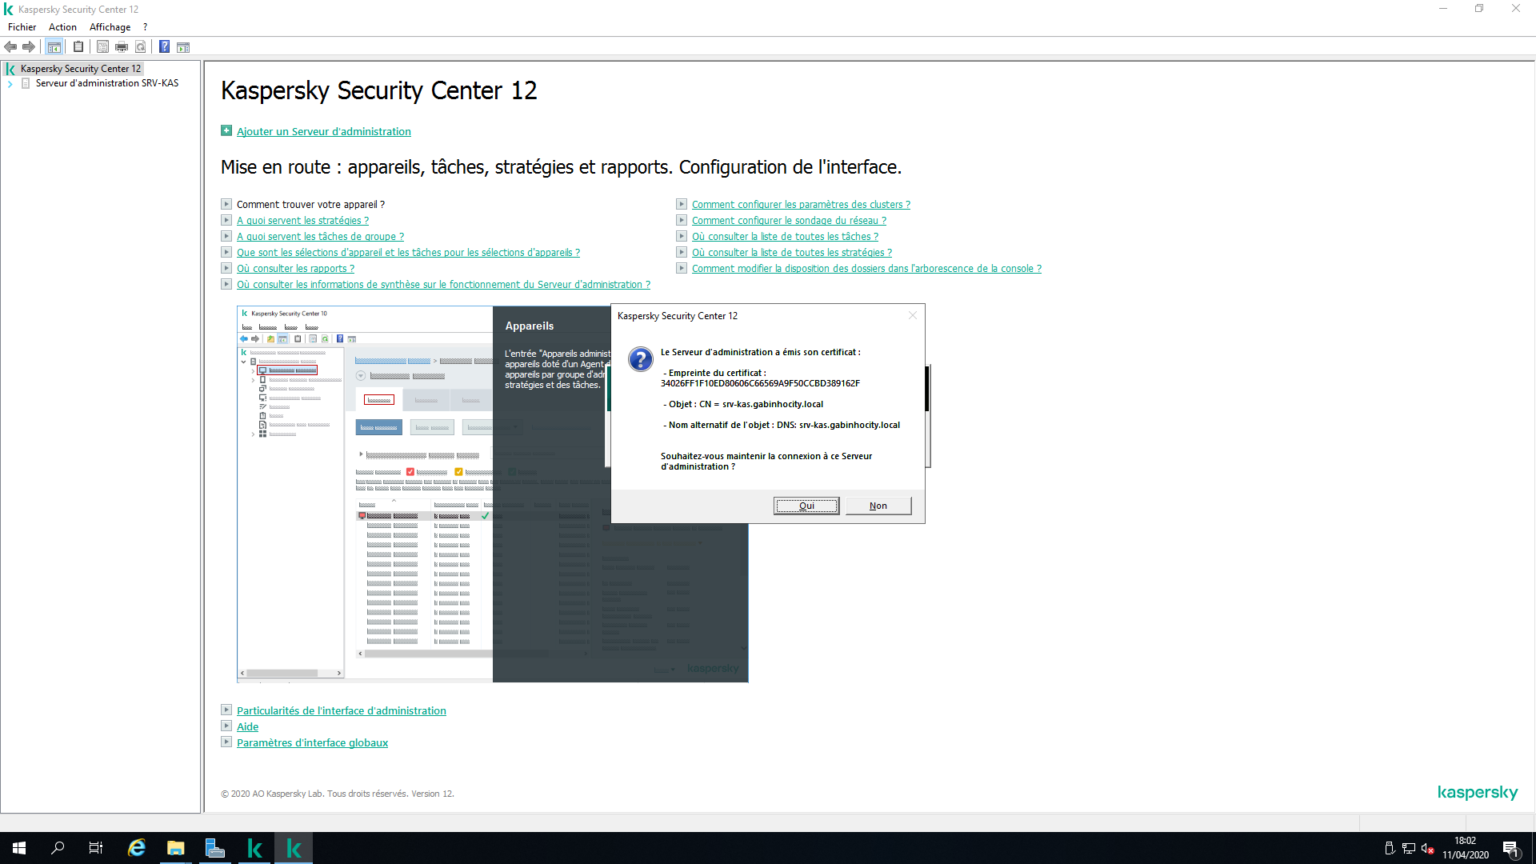This screenshot has height=864, width=1536.
Task: Navigate back using the toolbar back arrow
Action: click(10, 46)
